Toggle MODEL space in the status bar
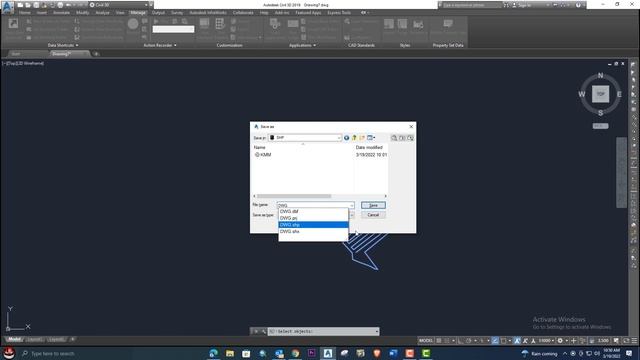 426,340
